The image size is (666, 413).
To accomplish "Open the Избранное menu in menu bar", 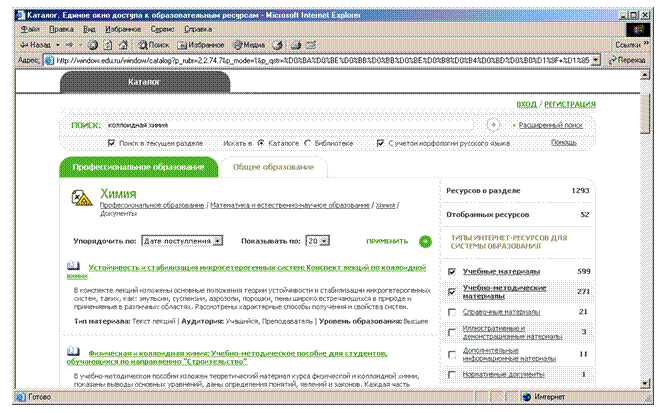I will coord(123,29).
